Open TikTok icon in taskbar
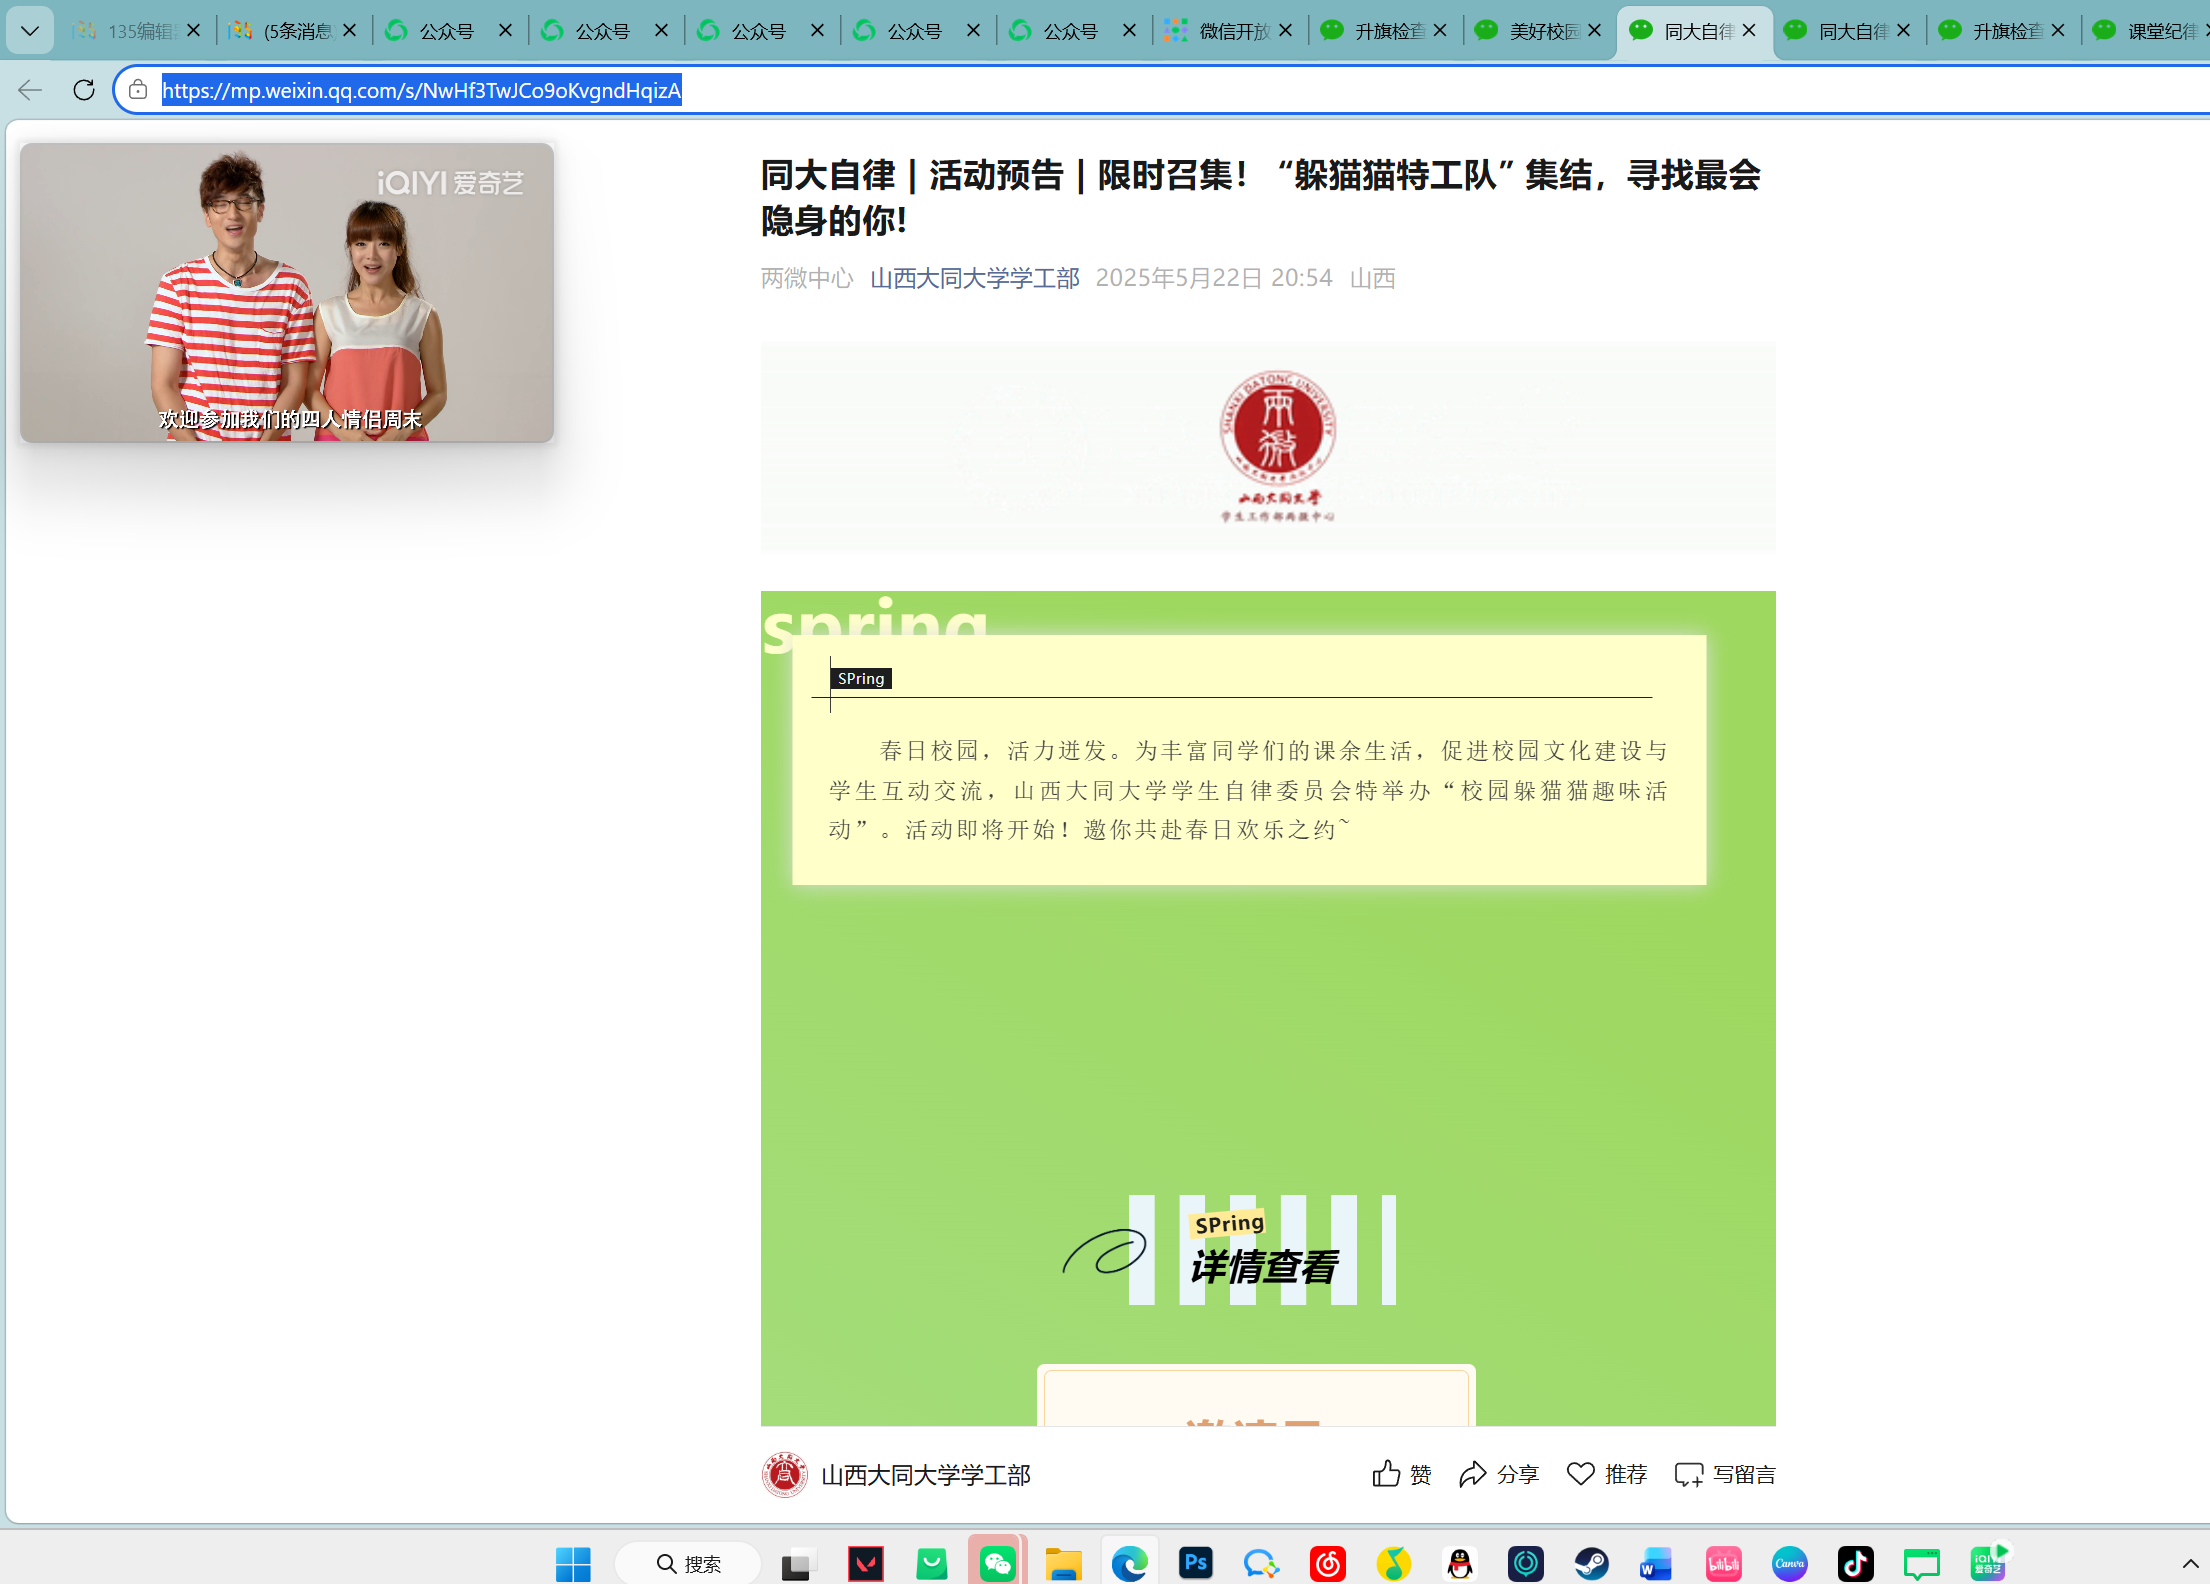The image size is (2210, 1584). [1855, 1563]
